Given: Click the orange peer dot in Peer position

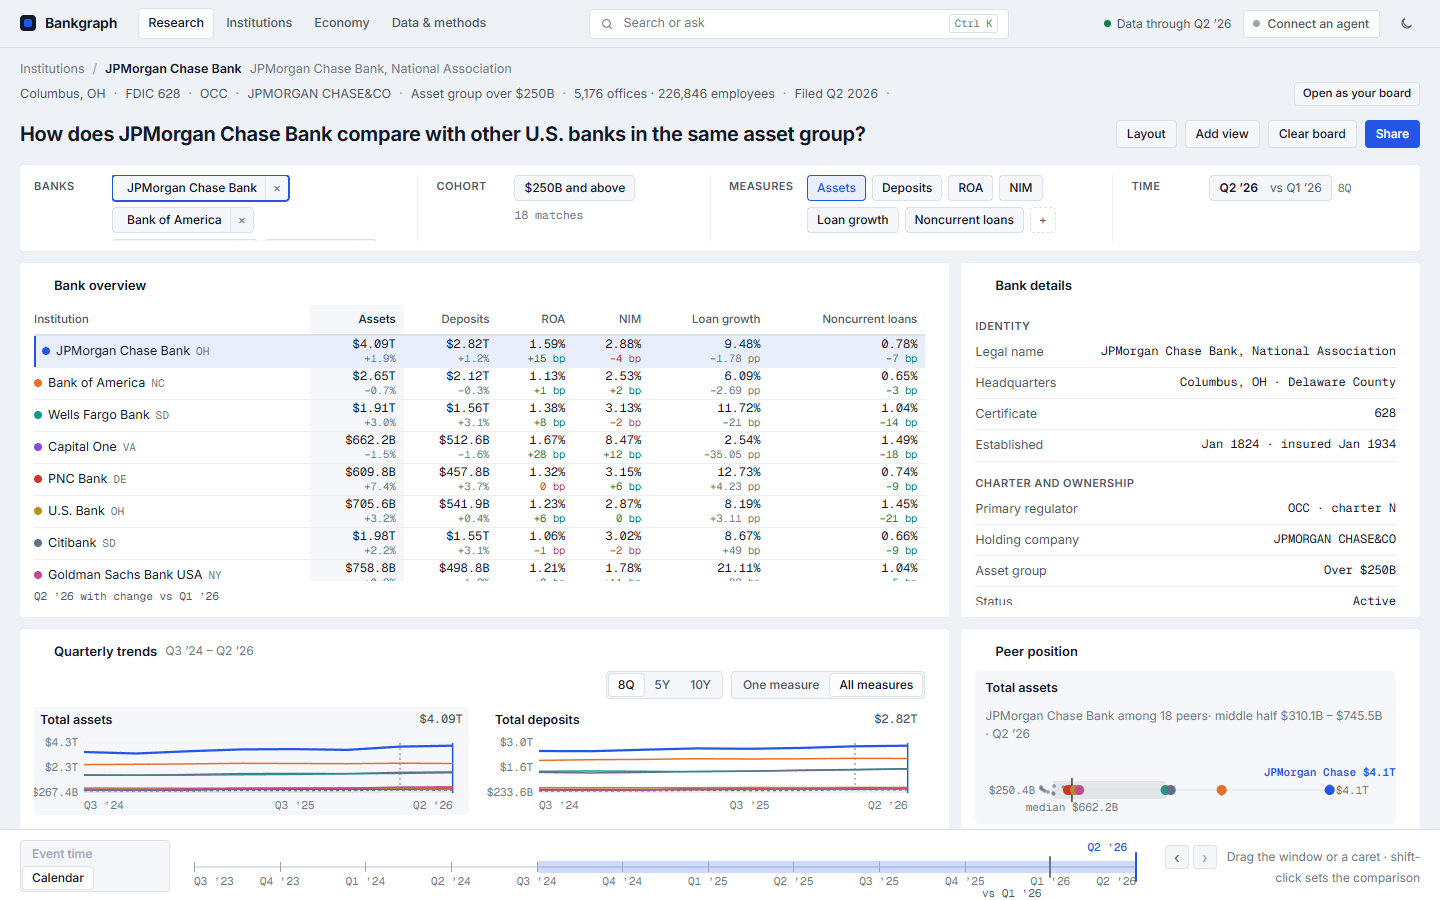Looking at the screenshot, I should pyautogui.click(x=1221, y=790).
